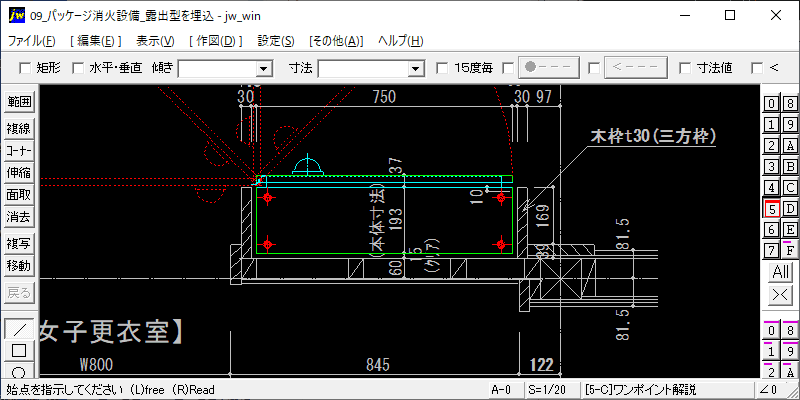
Task: Enable the 矩形 checkbox
Action: pyautogui.click(x=26, y=68)
